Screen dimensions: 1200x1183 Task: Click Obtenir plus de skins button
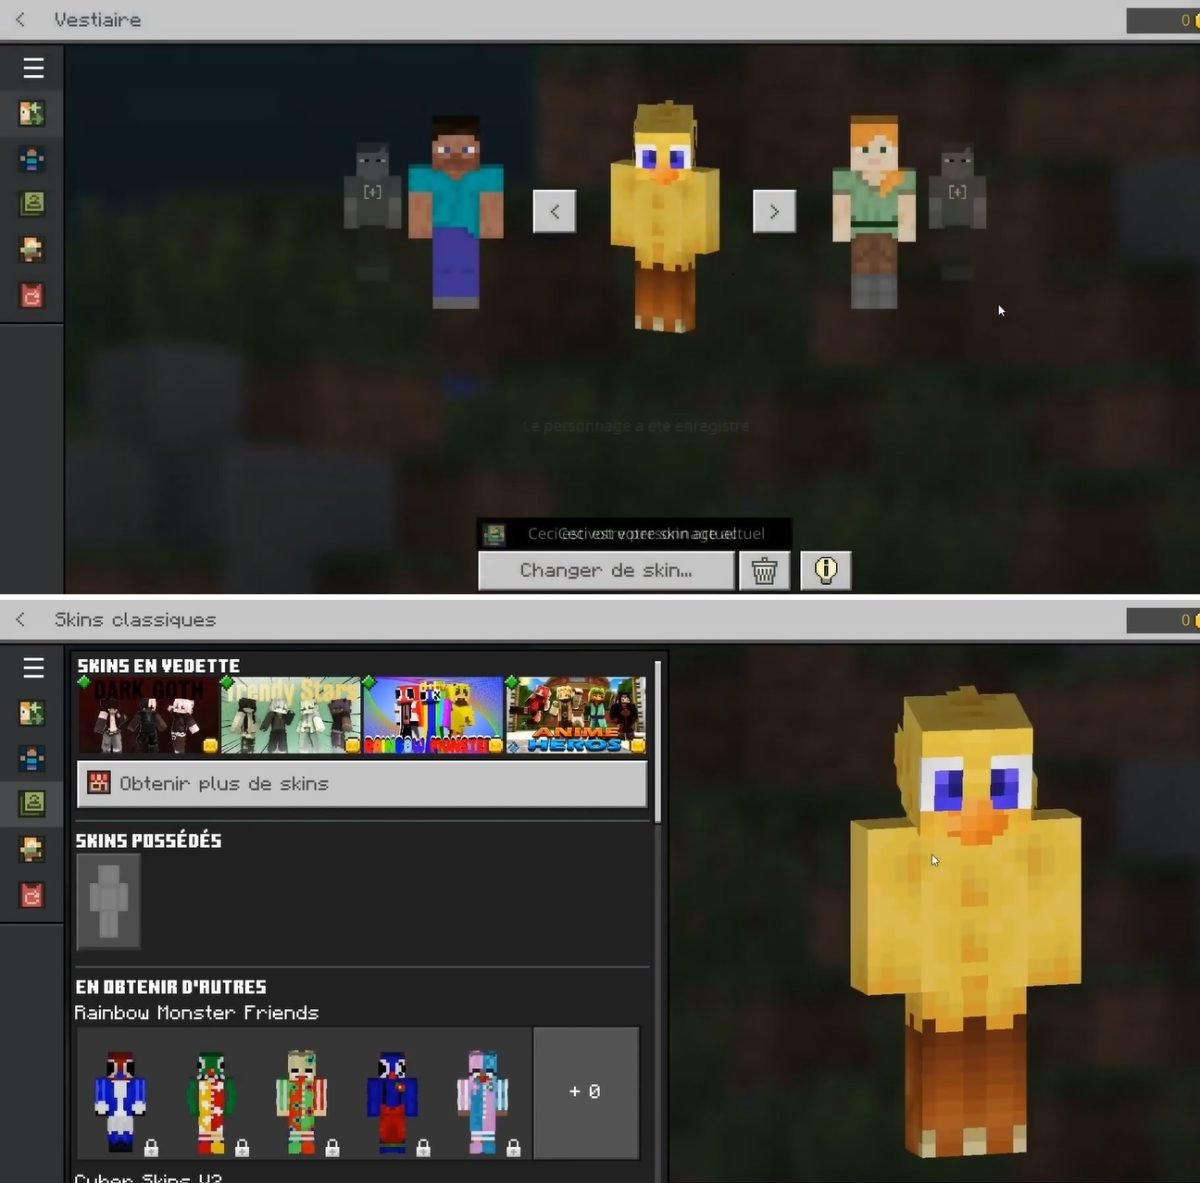click(x=362, y=784)
